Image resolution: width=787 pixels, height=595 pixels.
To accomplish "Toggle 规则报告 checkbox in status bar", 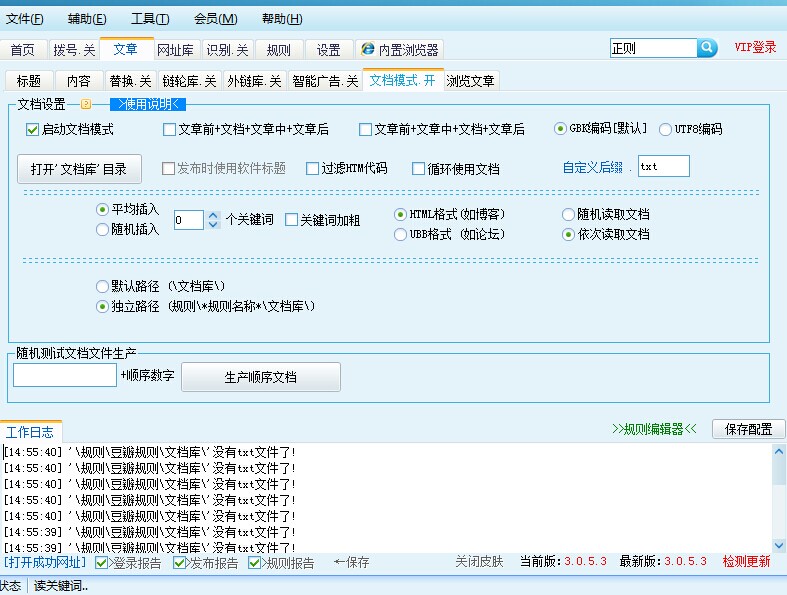I will [254, 562].
